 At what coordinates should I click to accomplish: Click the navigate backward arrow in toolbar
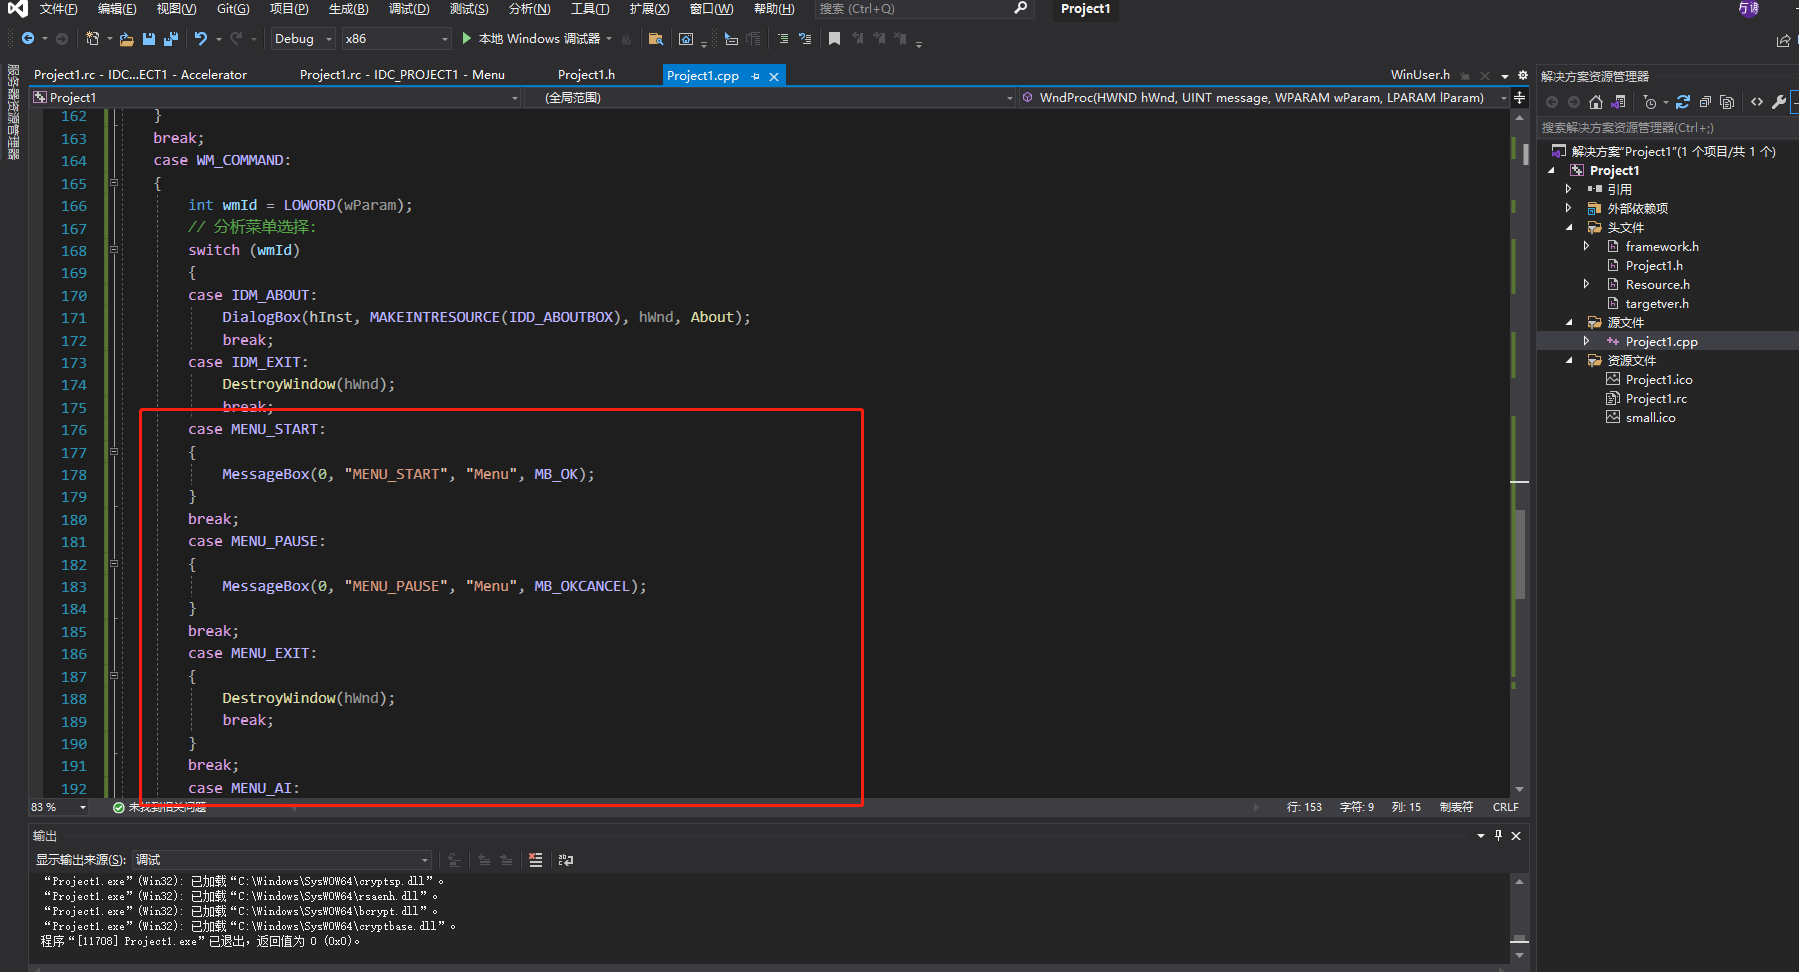tap(28, 39)
